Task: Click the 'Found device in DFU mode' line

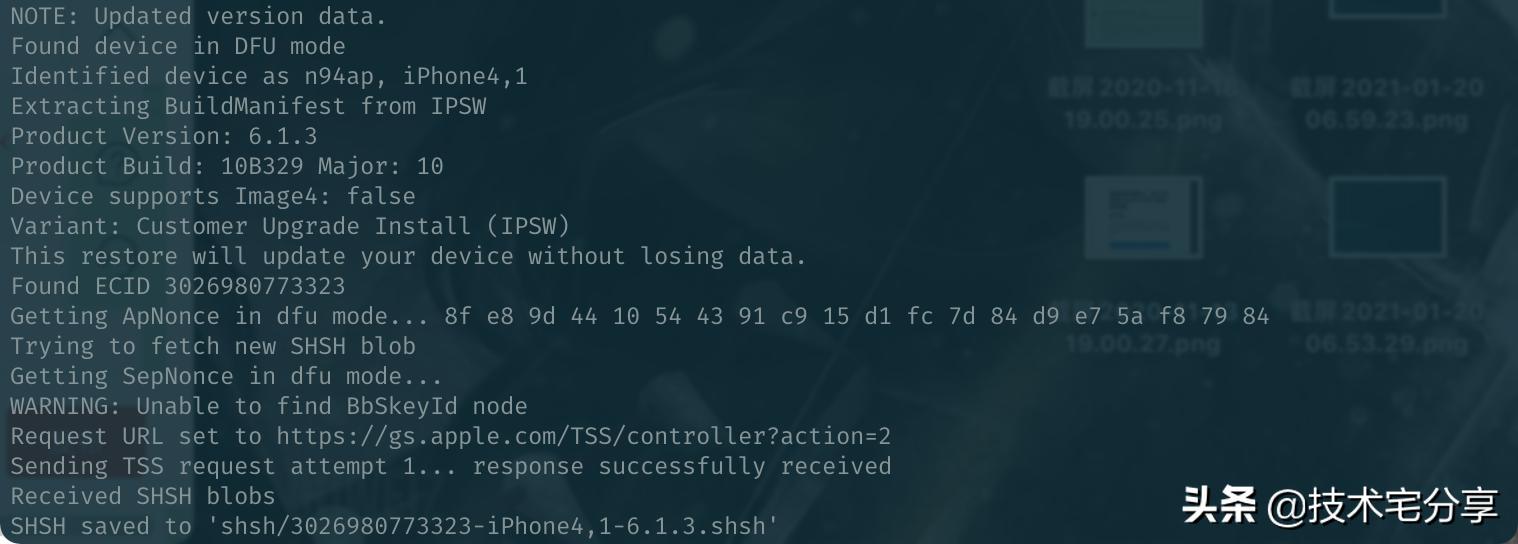Action: pyautogui.click(x=178, y=46)
